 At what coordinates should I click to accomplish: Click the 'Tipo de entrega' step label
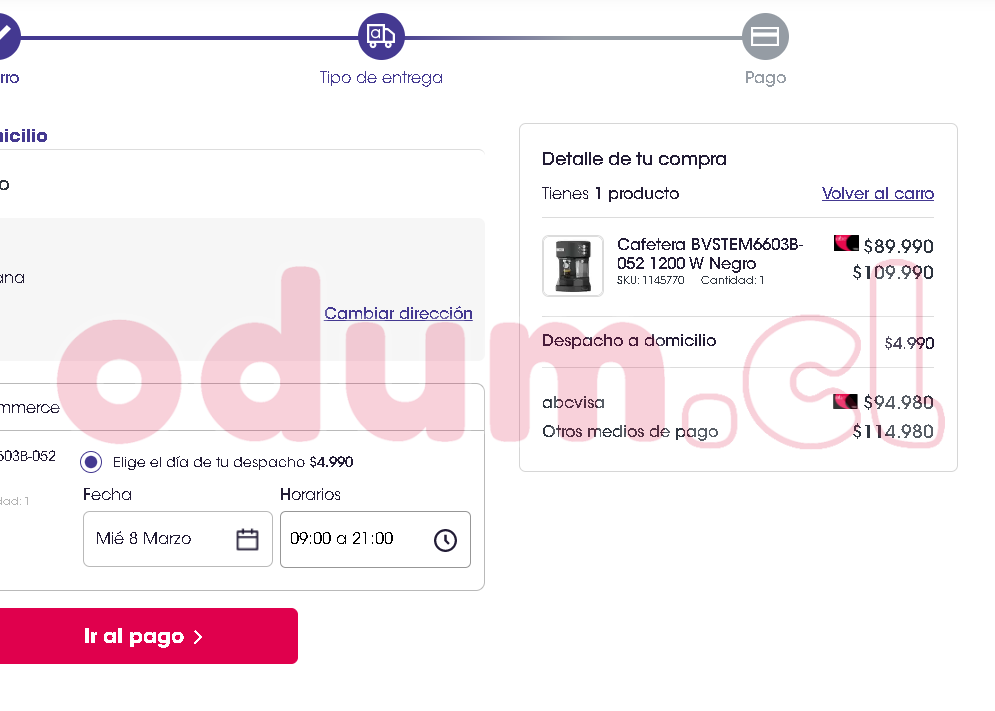tap(381, 77)
